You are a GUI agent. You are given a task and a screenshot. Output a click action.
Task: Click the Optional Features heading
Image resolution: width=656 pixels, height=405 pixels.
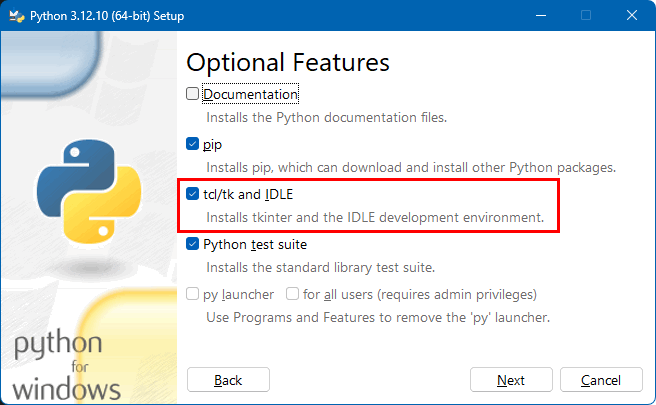(288, 63)
